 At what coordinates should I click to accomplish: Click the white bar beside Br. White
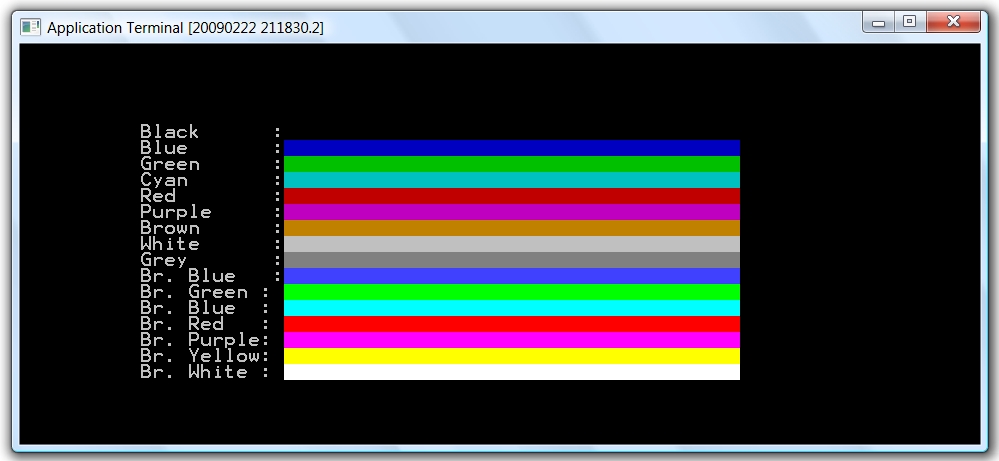[511, 372]
